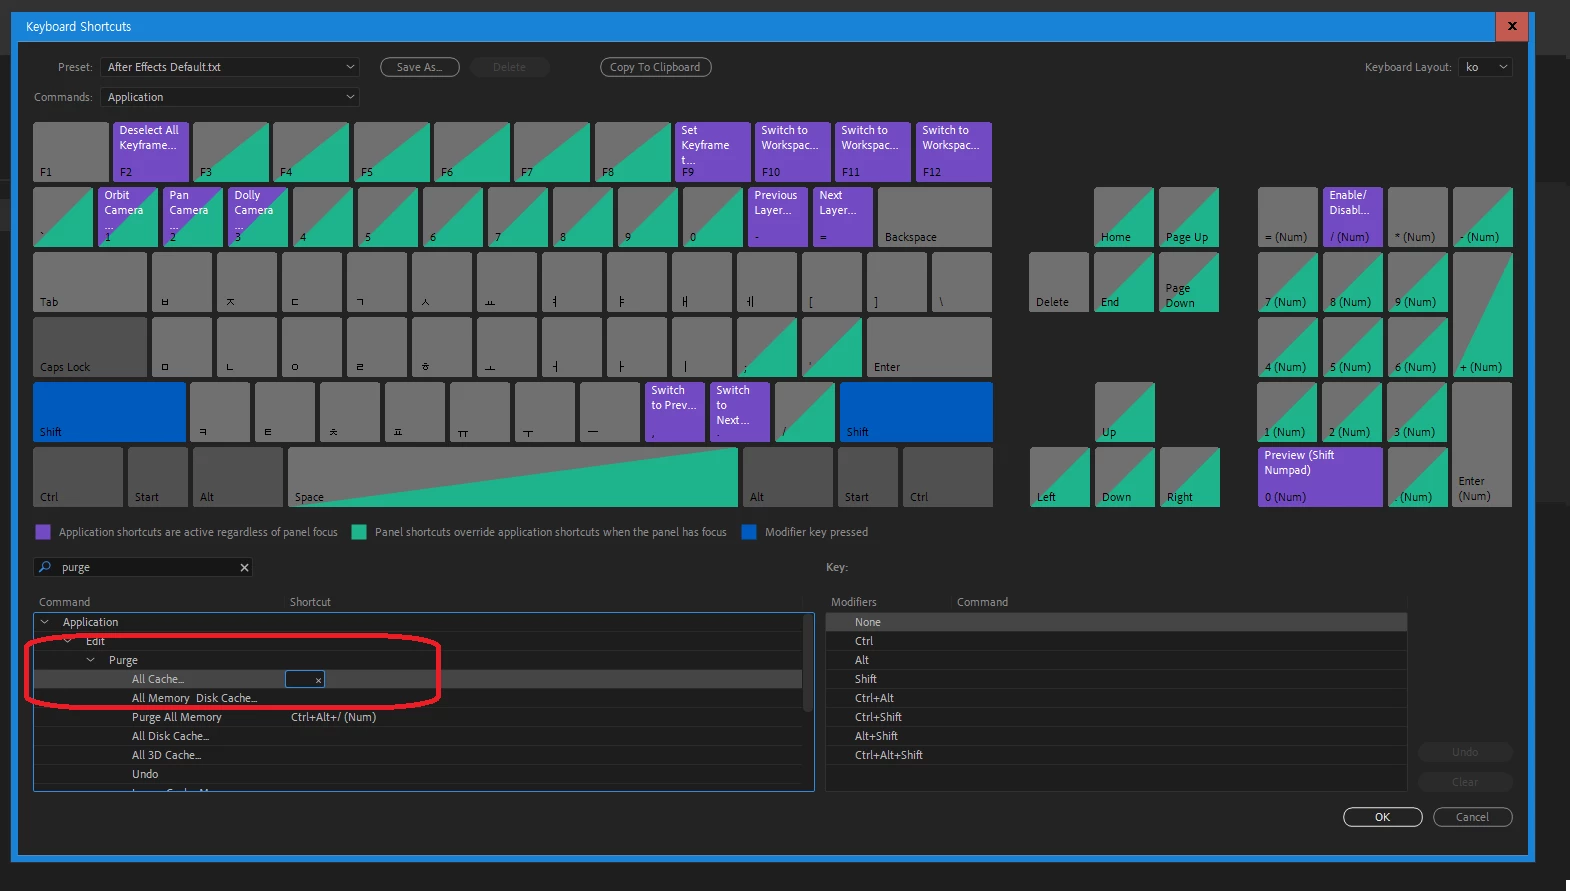This screenshot has width=1570, height=891.
Task: Collapse the Purge tree node
Action: pos(91,660)
